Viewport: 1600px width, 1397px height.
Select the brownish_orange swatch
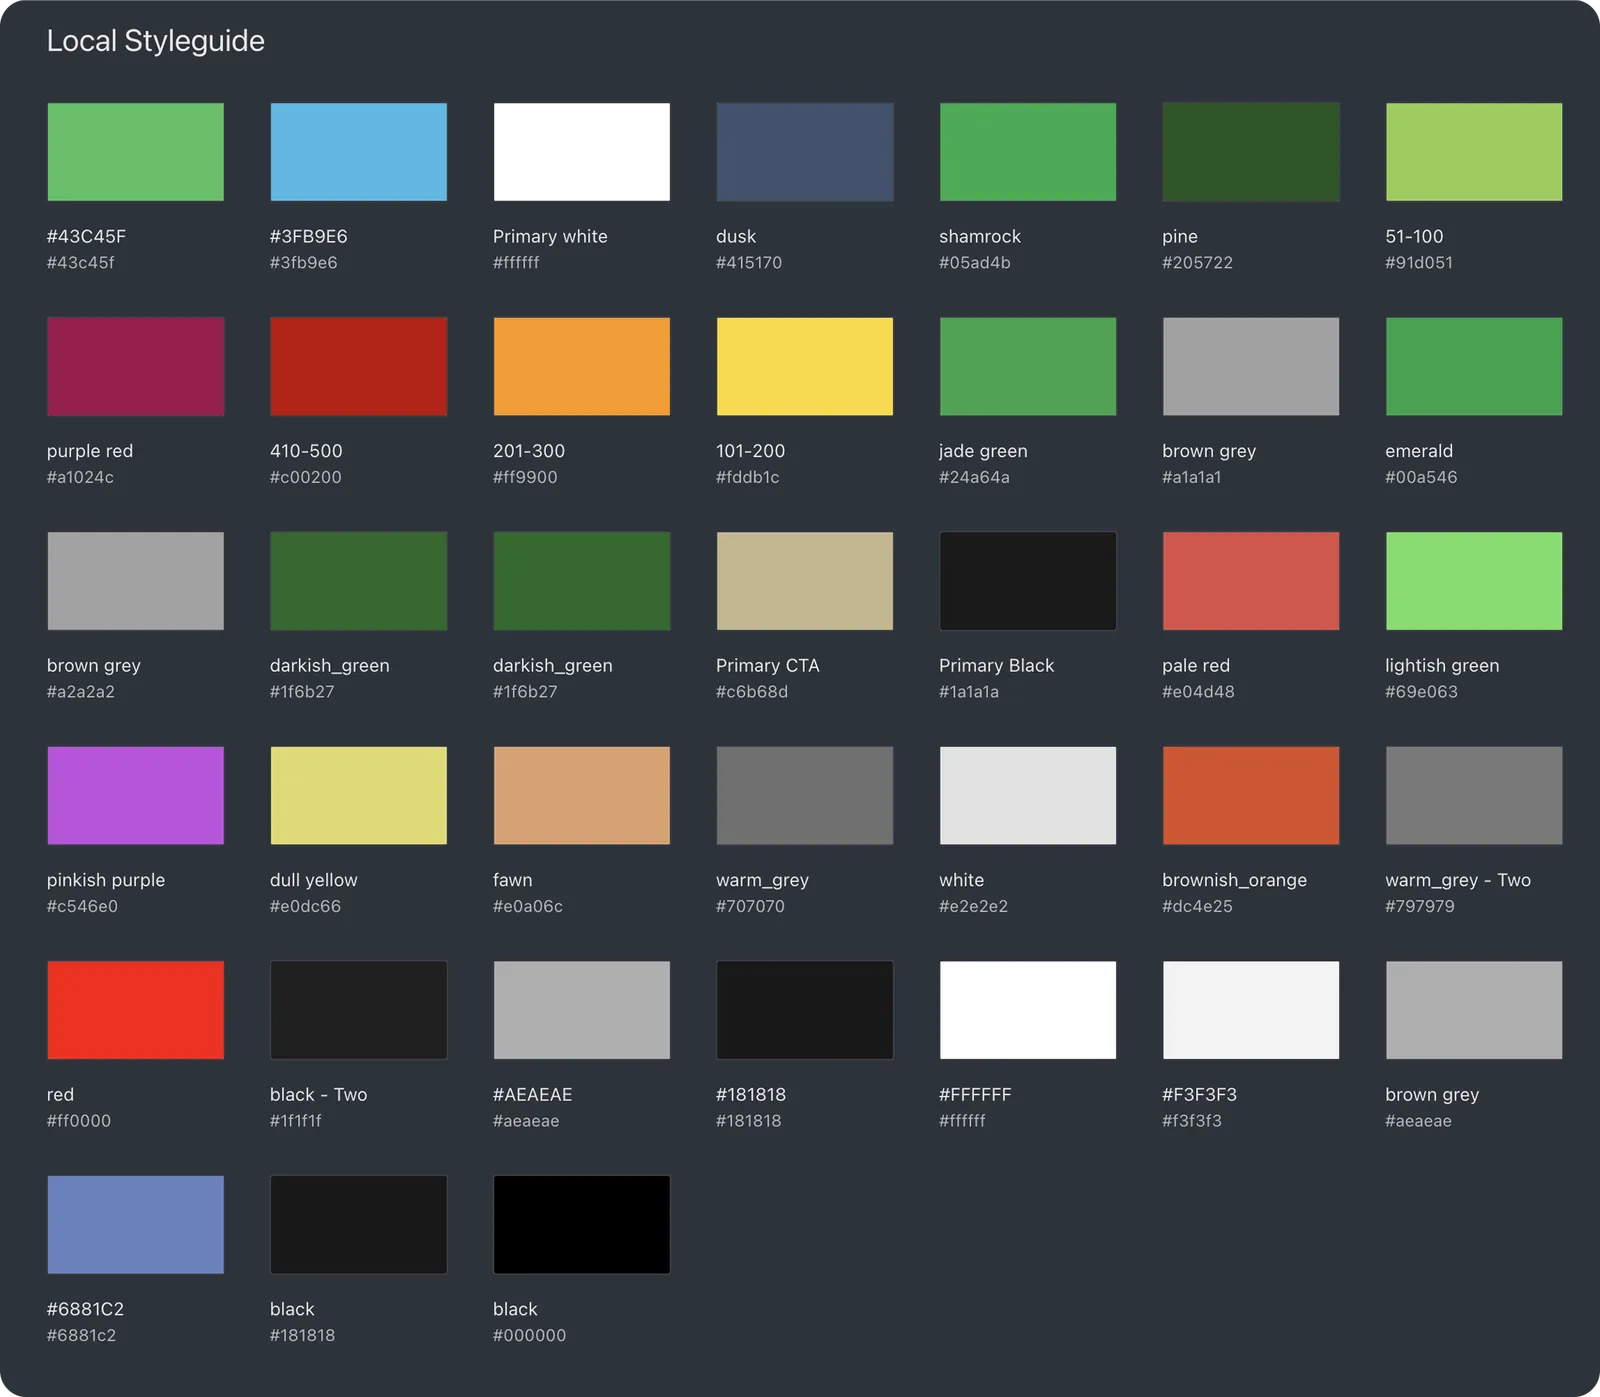pyautogui.click(x=1250, y=795)
